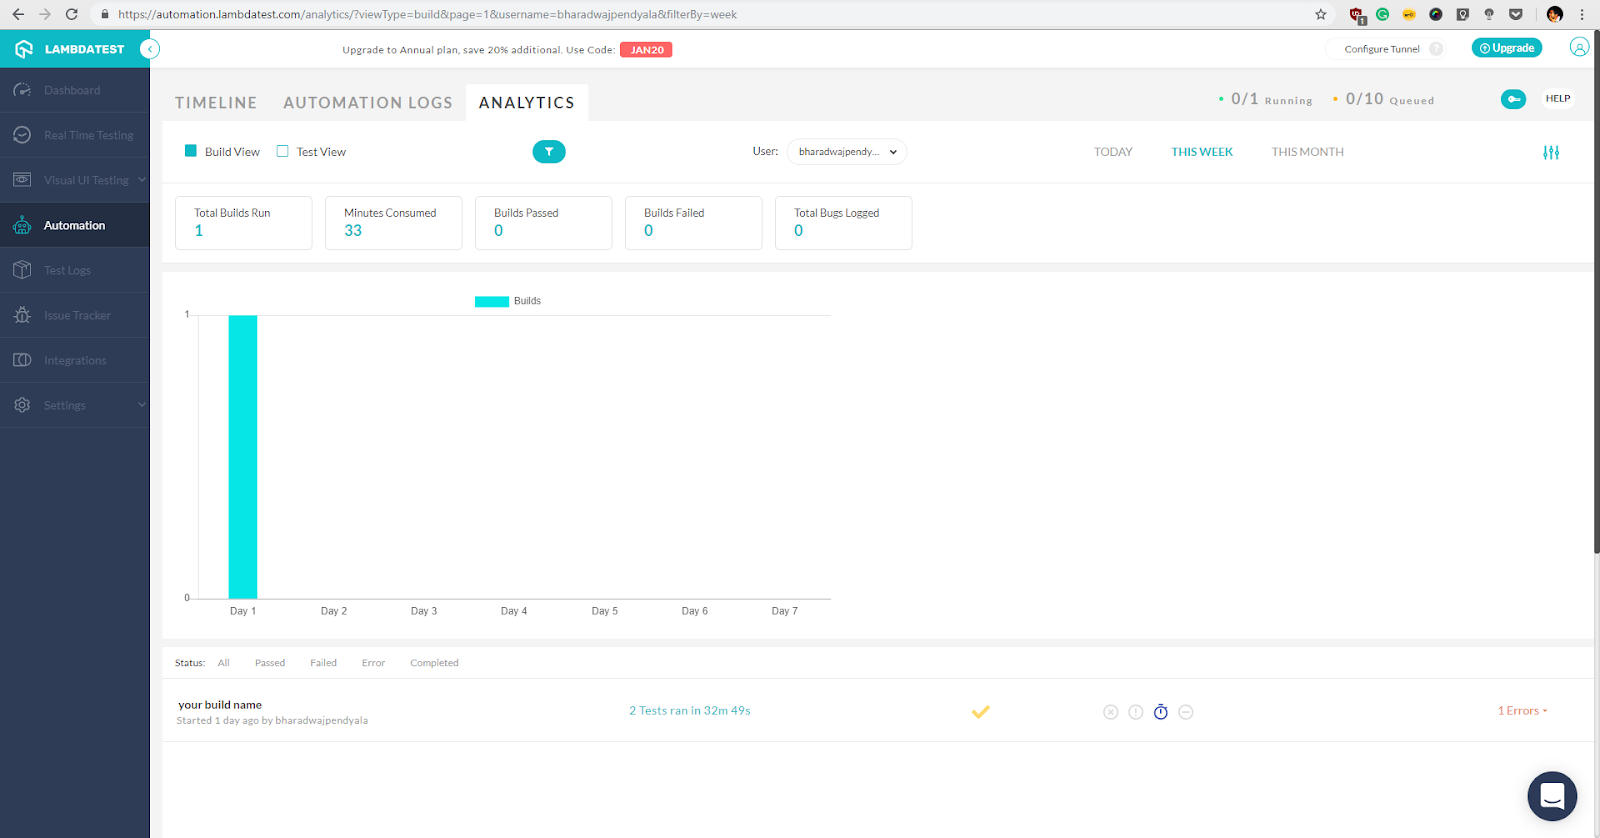Open the chat support bubble
This screenshot has width=1600, height=838.
point(1552,796)
